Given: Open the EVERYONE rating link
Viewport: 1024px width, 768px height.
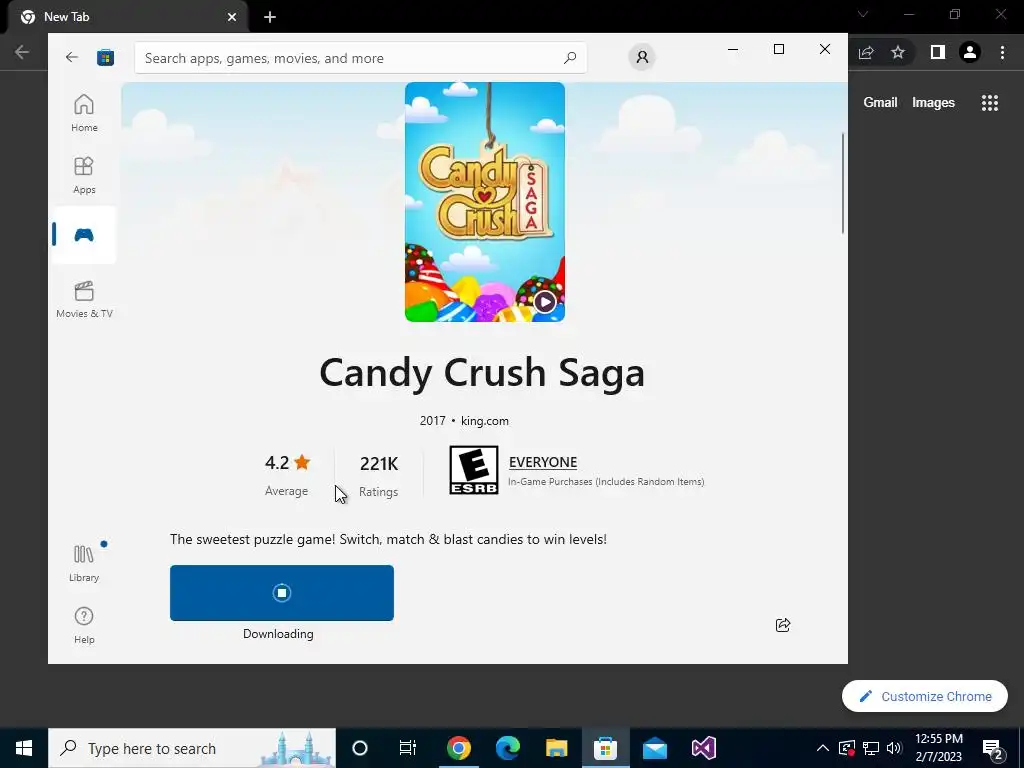Looking at the screenshot, I should point(543,462).
